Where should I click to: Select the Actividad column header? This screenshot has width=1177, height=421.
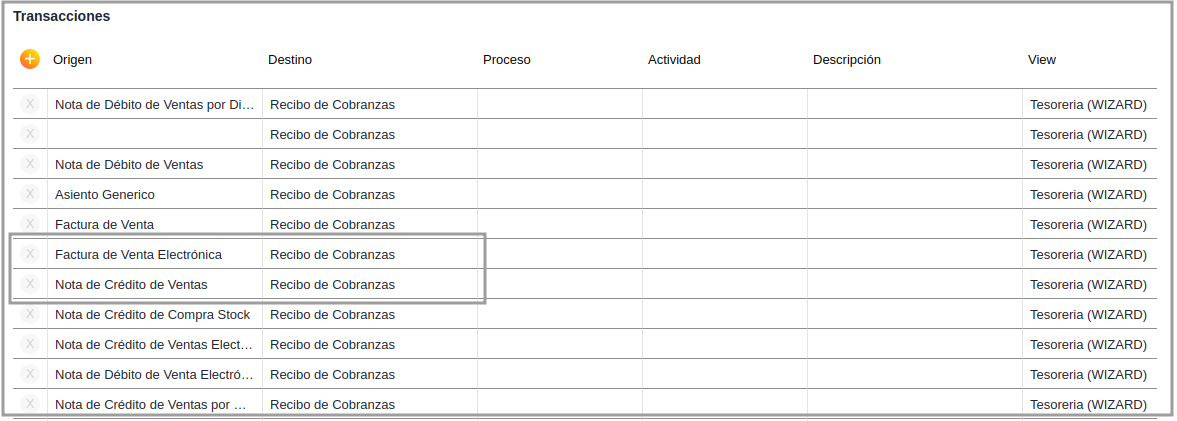point(674,60)
